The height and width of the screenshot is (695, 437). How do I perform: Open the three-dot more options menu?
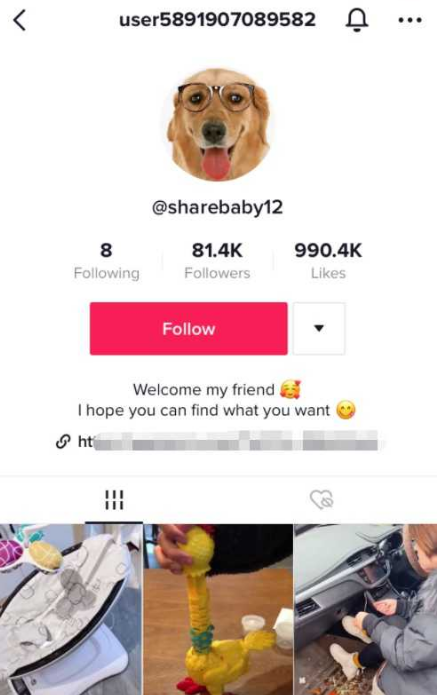tap(410, 20)
